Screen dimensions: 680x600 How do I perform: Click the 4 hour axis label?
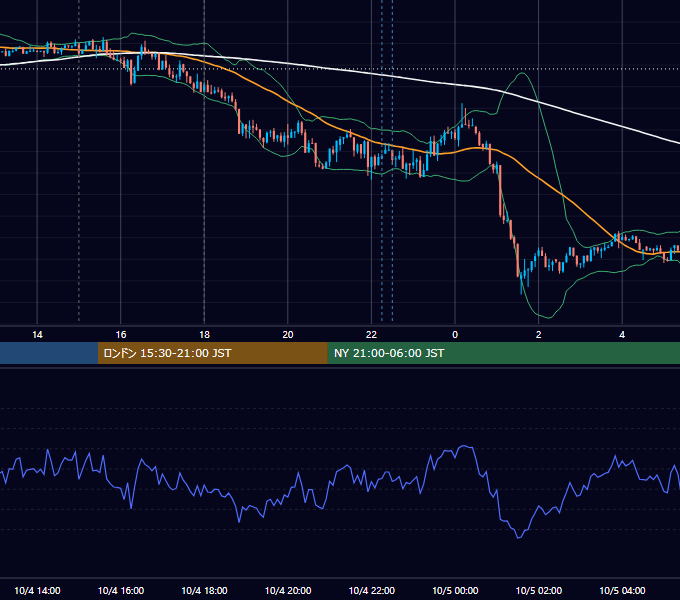coord(622,335)
